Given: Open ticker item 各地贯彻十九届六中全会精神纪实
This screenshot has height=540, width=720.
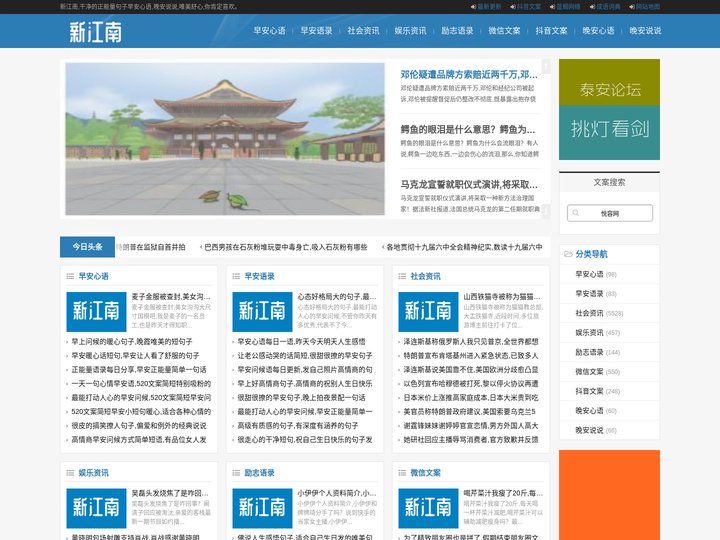Looking at the screenshot, I should [464, 247].
